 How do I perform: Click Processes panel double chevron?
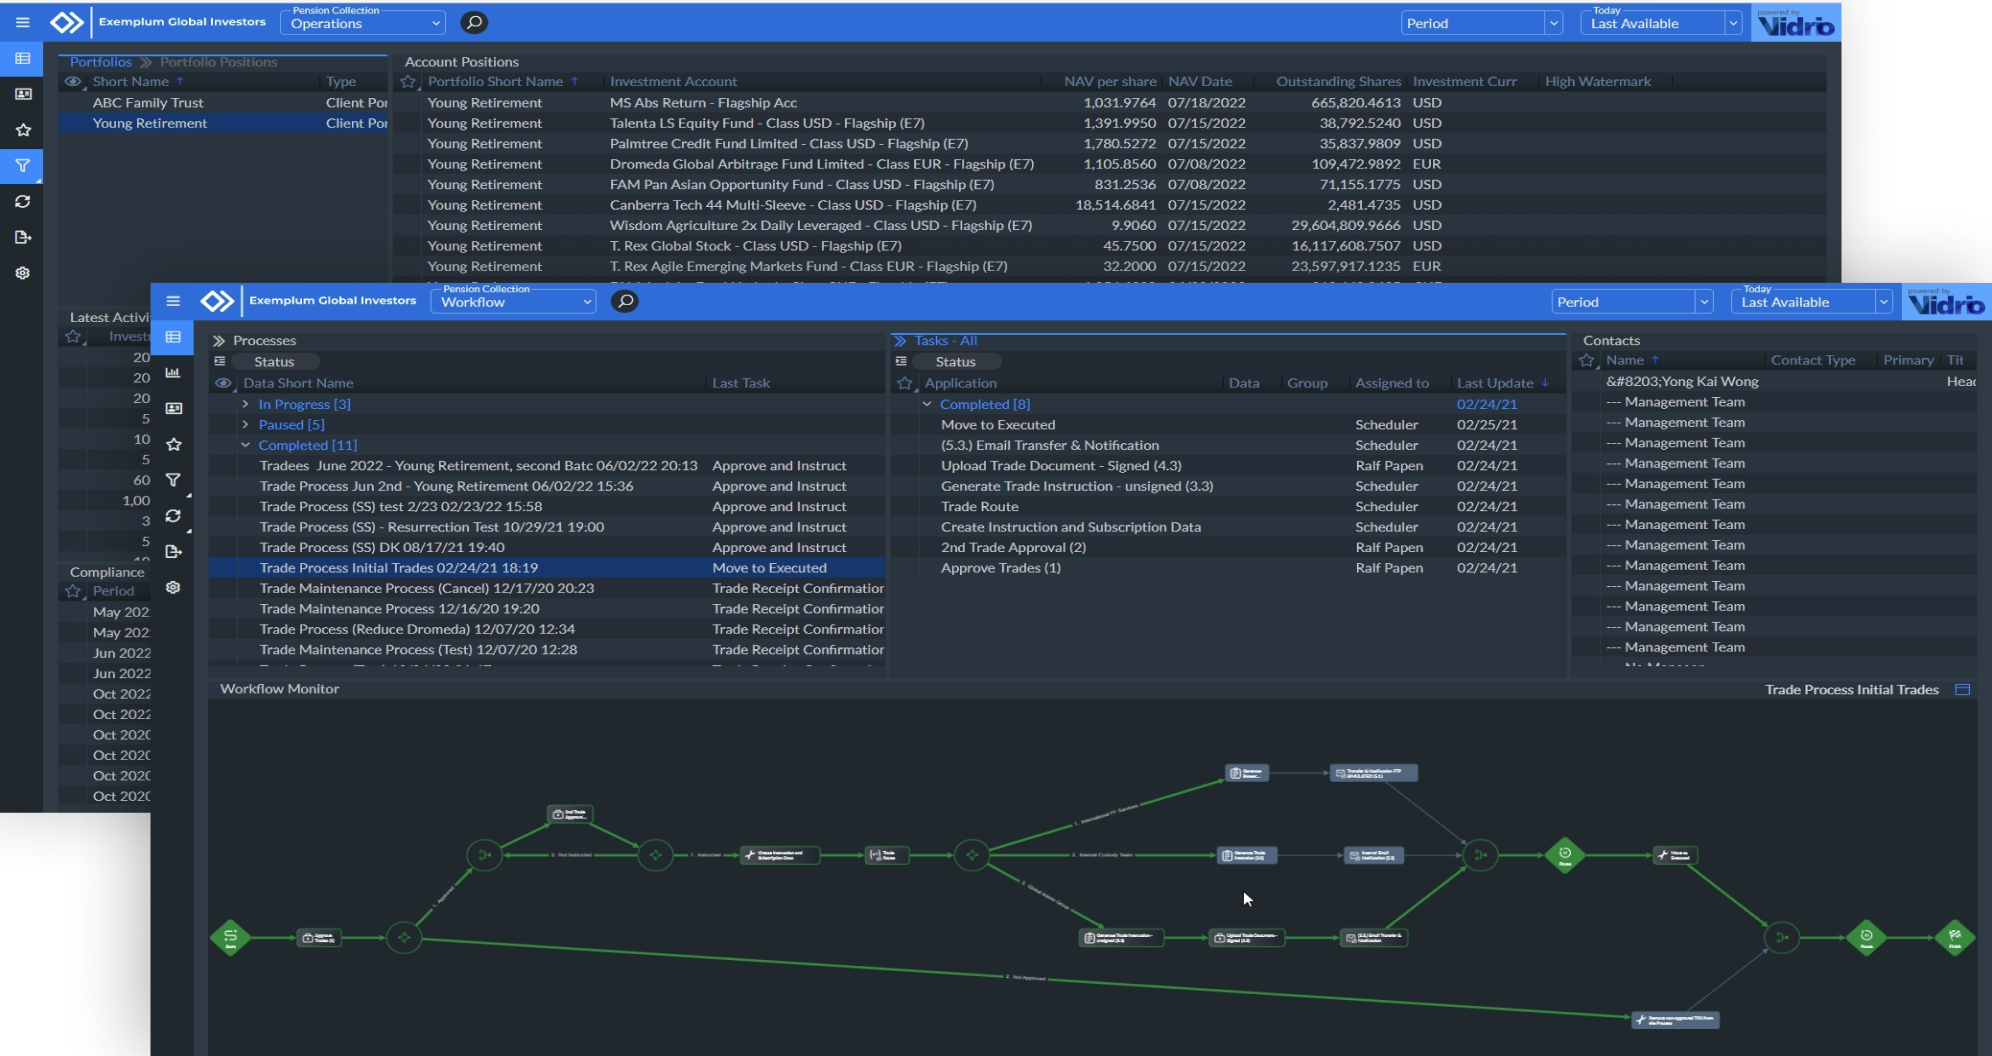(x=219, y=341)
